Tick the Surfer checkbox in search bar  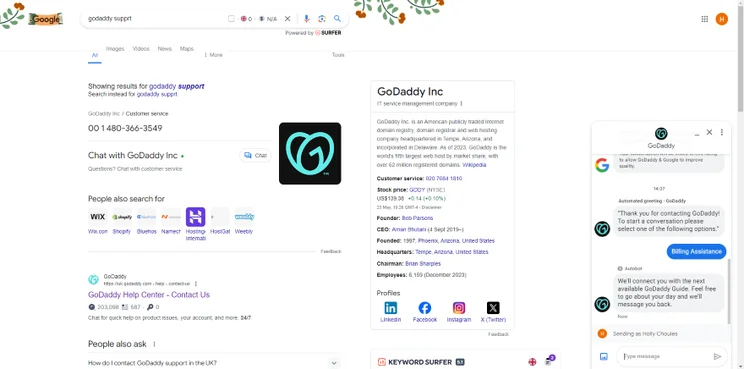pyautogui.click(x=231, y=18)
